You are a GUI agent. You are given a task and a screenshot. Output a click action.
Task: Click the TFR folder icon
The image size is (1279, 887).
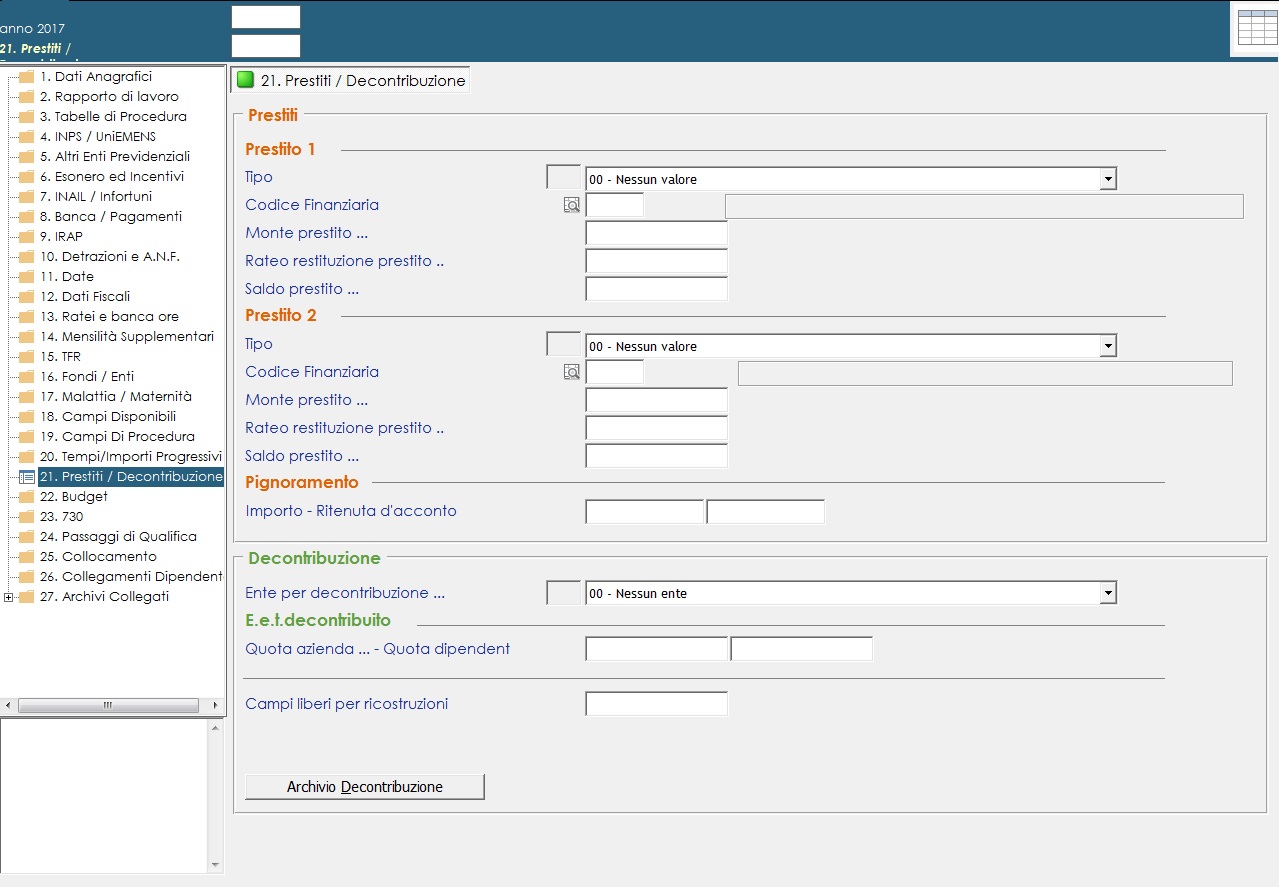[x=26, y=357]
